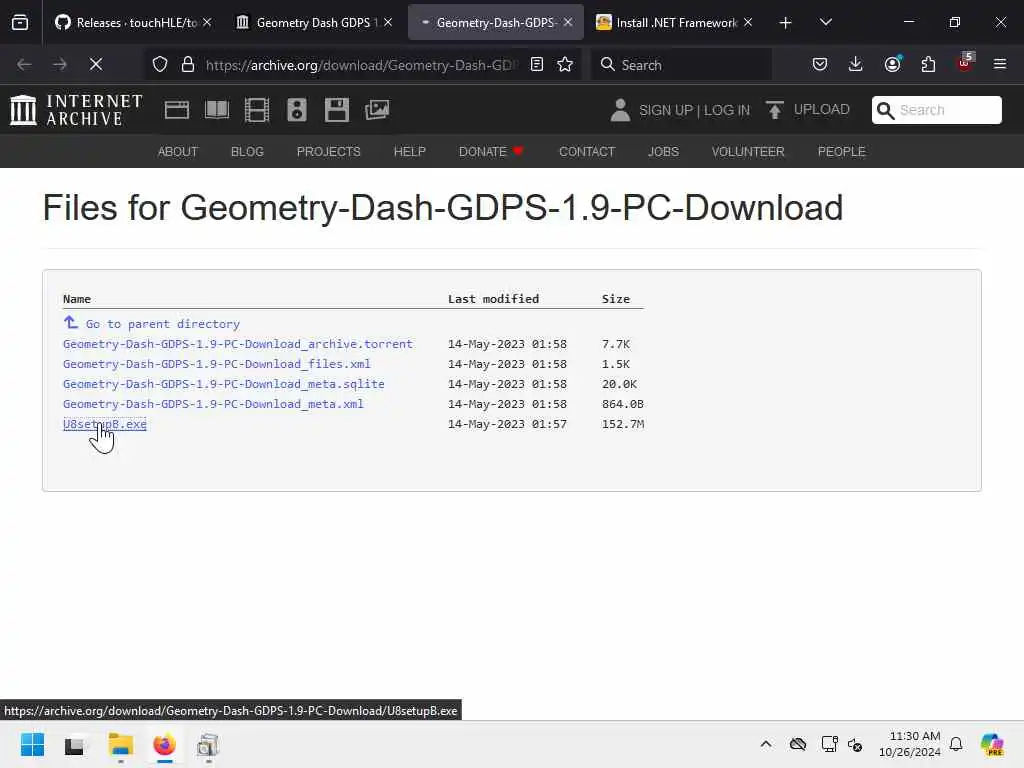Viewport: 1024px width, 768px height.
Task: Open the Download_files.xml link
Action: (216, 364)
